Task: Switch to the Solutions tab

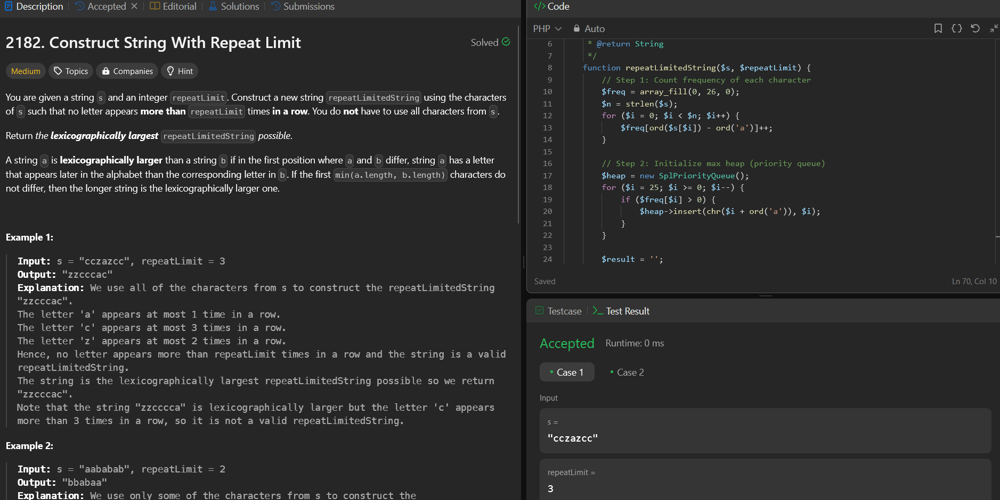Action: coord(233,6)
